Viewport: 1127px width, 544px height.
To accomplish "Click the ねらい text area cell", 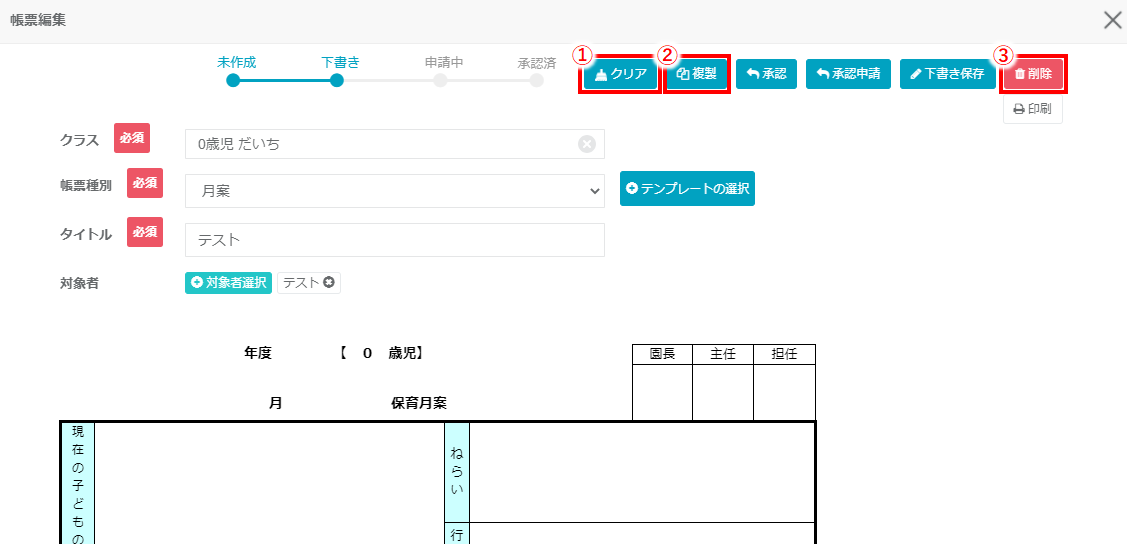I will point(641,472).
